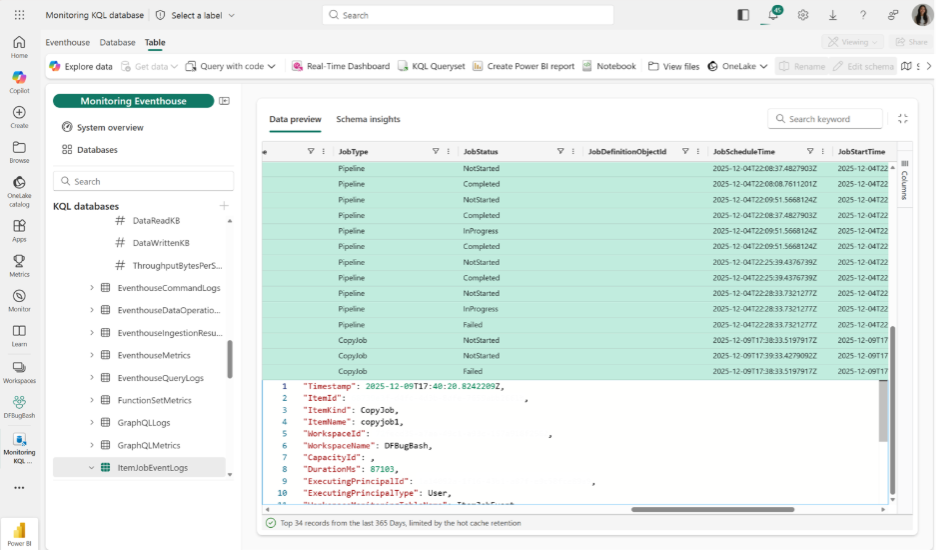Click the Monitoring Eventhouse button

point(133,101)
